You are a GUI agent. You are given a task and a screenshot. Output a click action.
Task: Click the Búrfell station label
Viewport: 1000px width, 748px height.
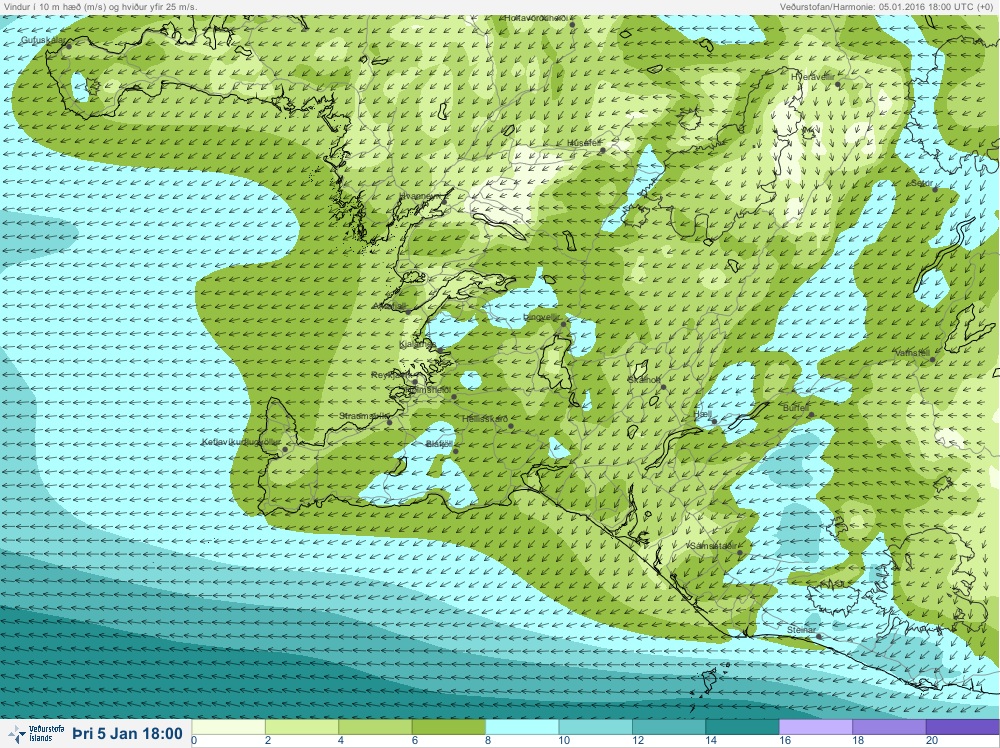coord(795,407)
